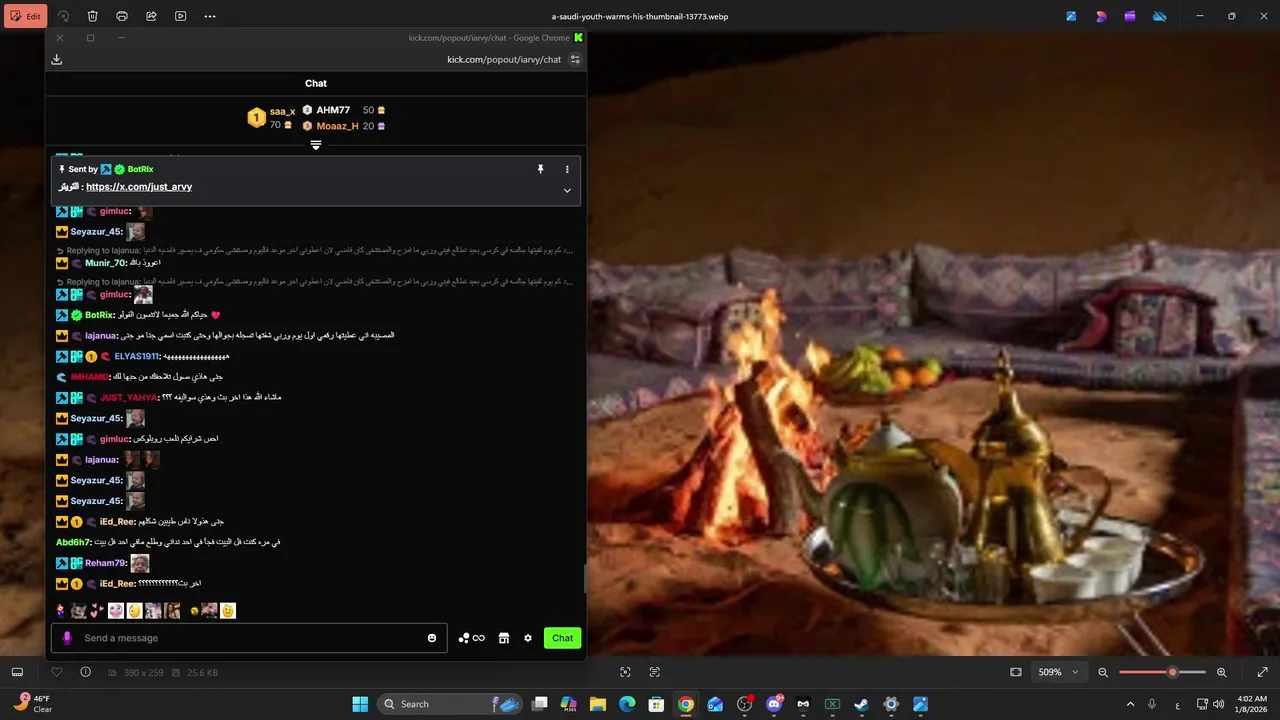Viewport: 1280px width, 720px height.
Task: Rotate the image in Photos toolbar
Action: point(63,16)
